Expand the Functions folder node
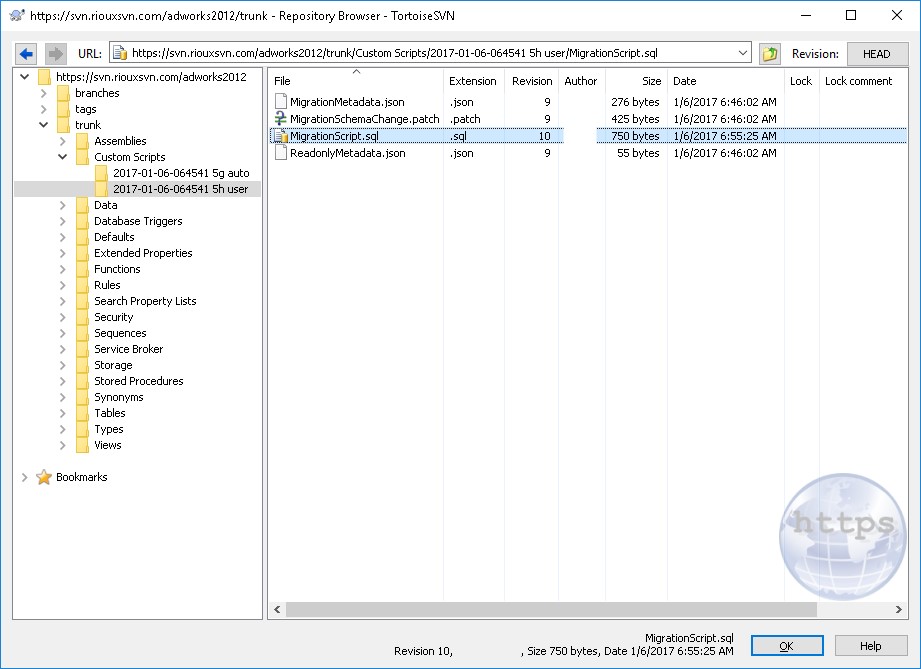 coord(62,269)
